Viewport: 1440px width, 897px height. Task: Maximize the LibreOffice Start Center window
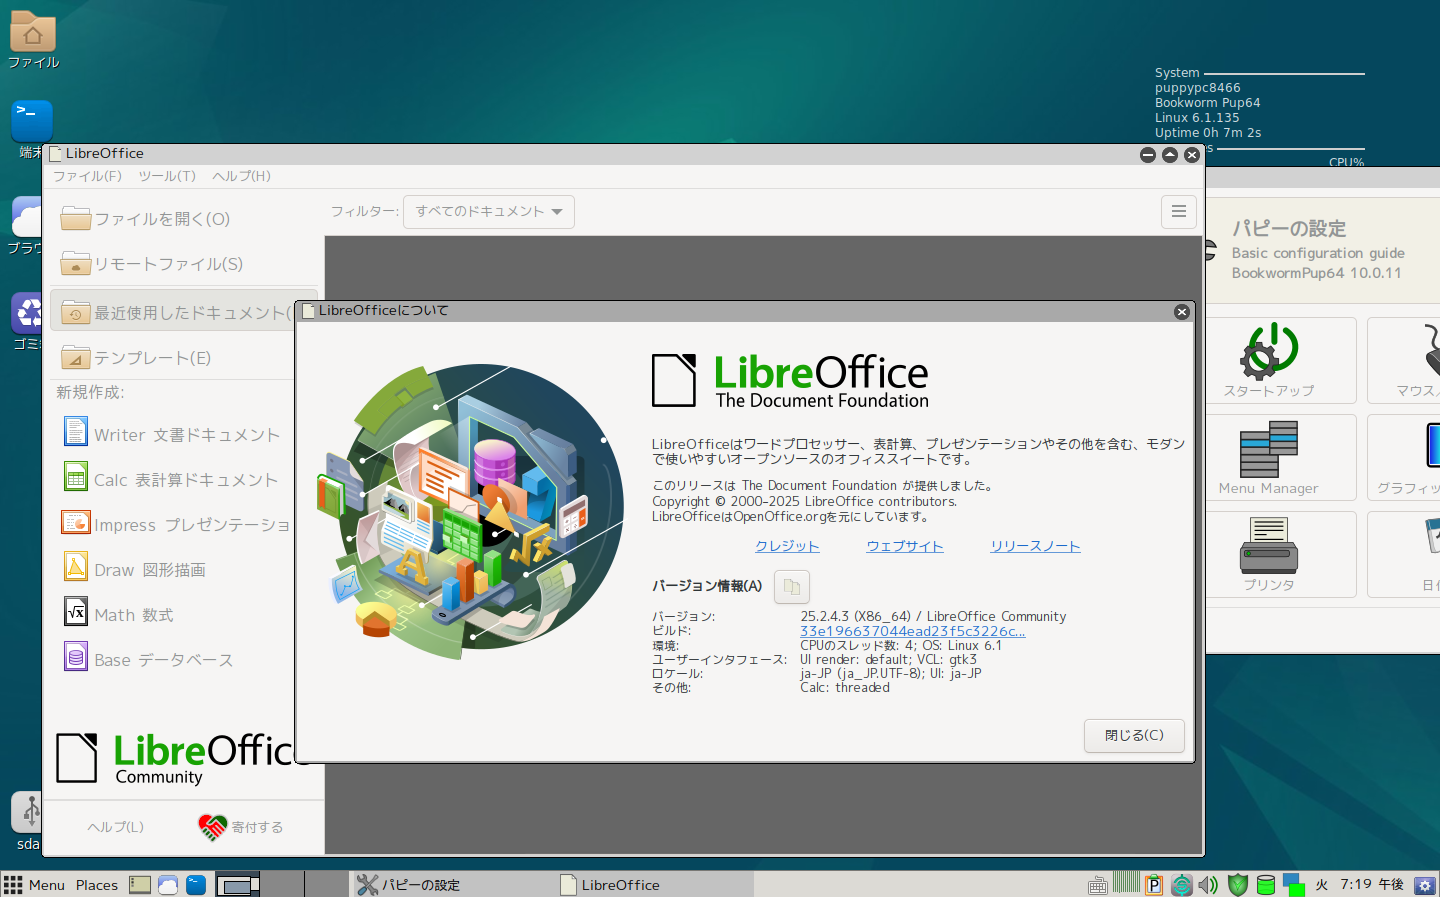[x=1170, y=155]
